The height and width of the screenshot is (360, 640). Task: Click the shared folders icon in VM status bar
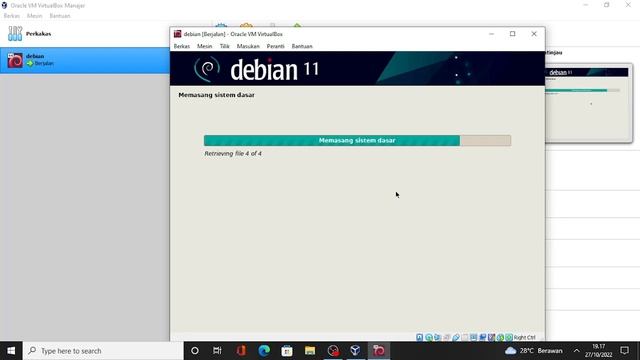464,337
